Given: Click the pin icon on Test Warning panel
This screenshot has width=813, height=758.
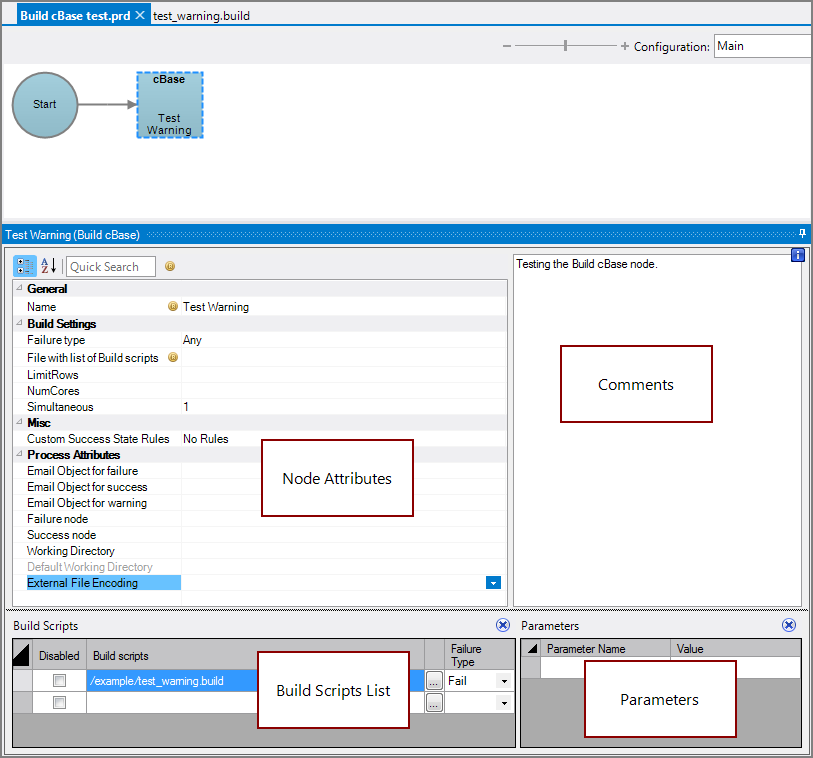Looking at the screenshot, I should [x=802, y=234].
